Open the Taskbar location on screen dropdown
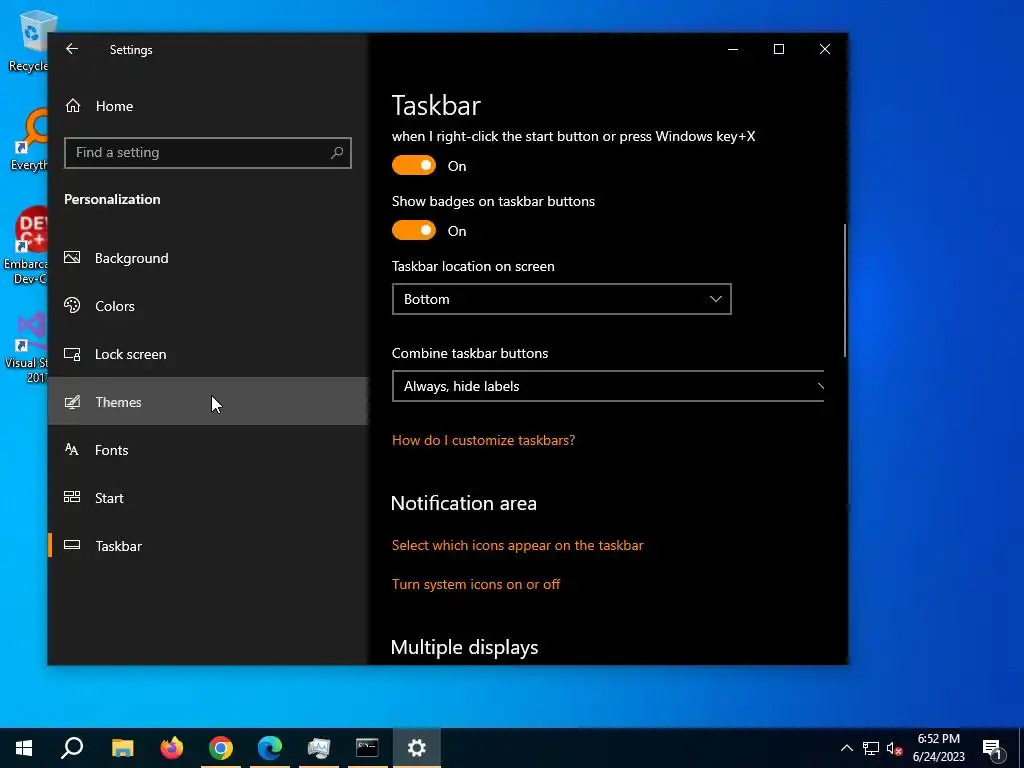 tap(562, 299)
